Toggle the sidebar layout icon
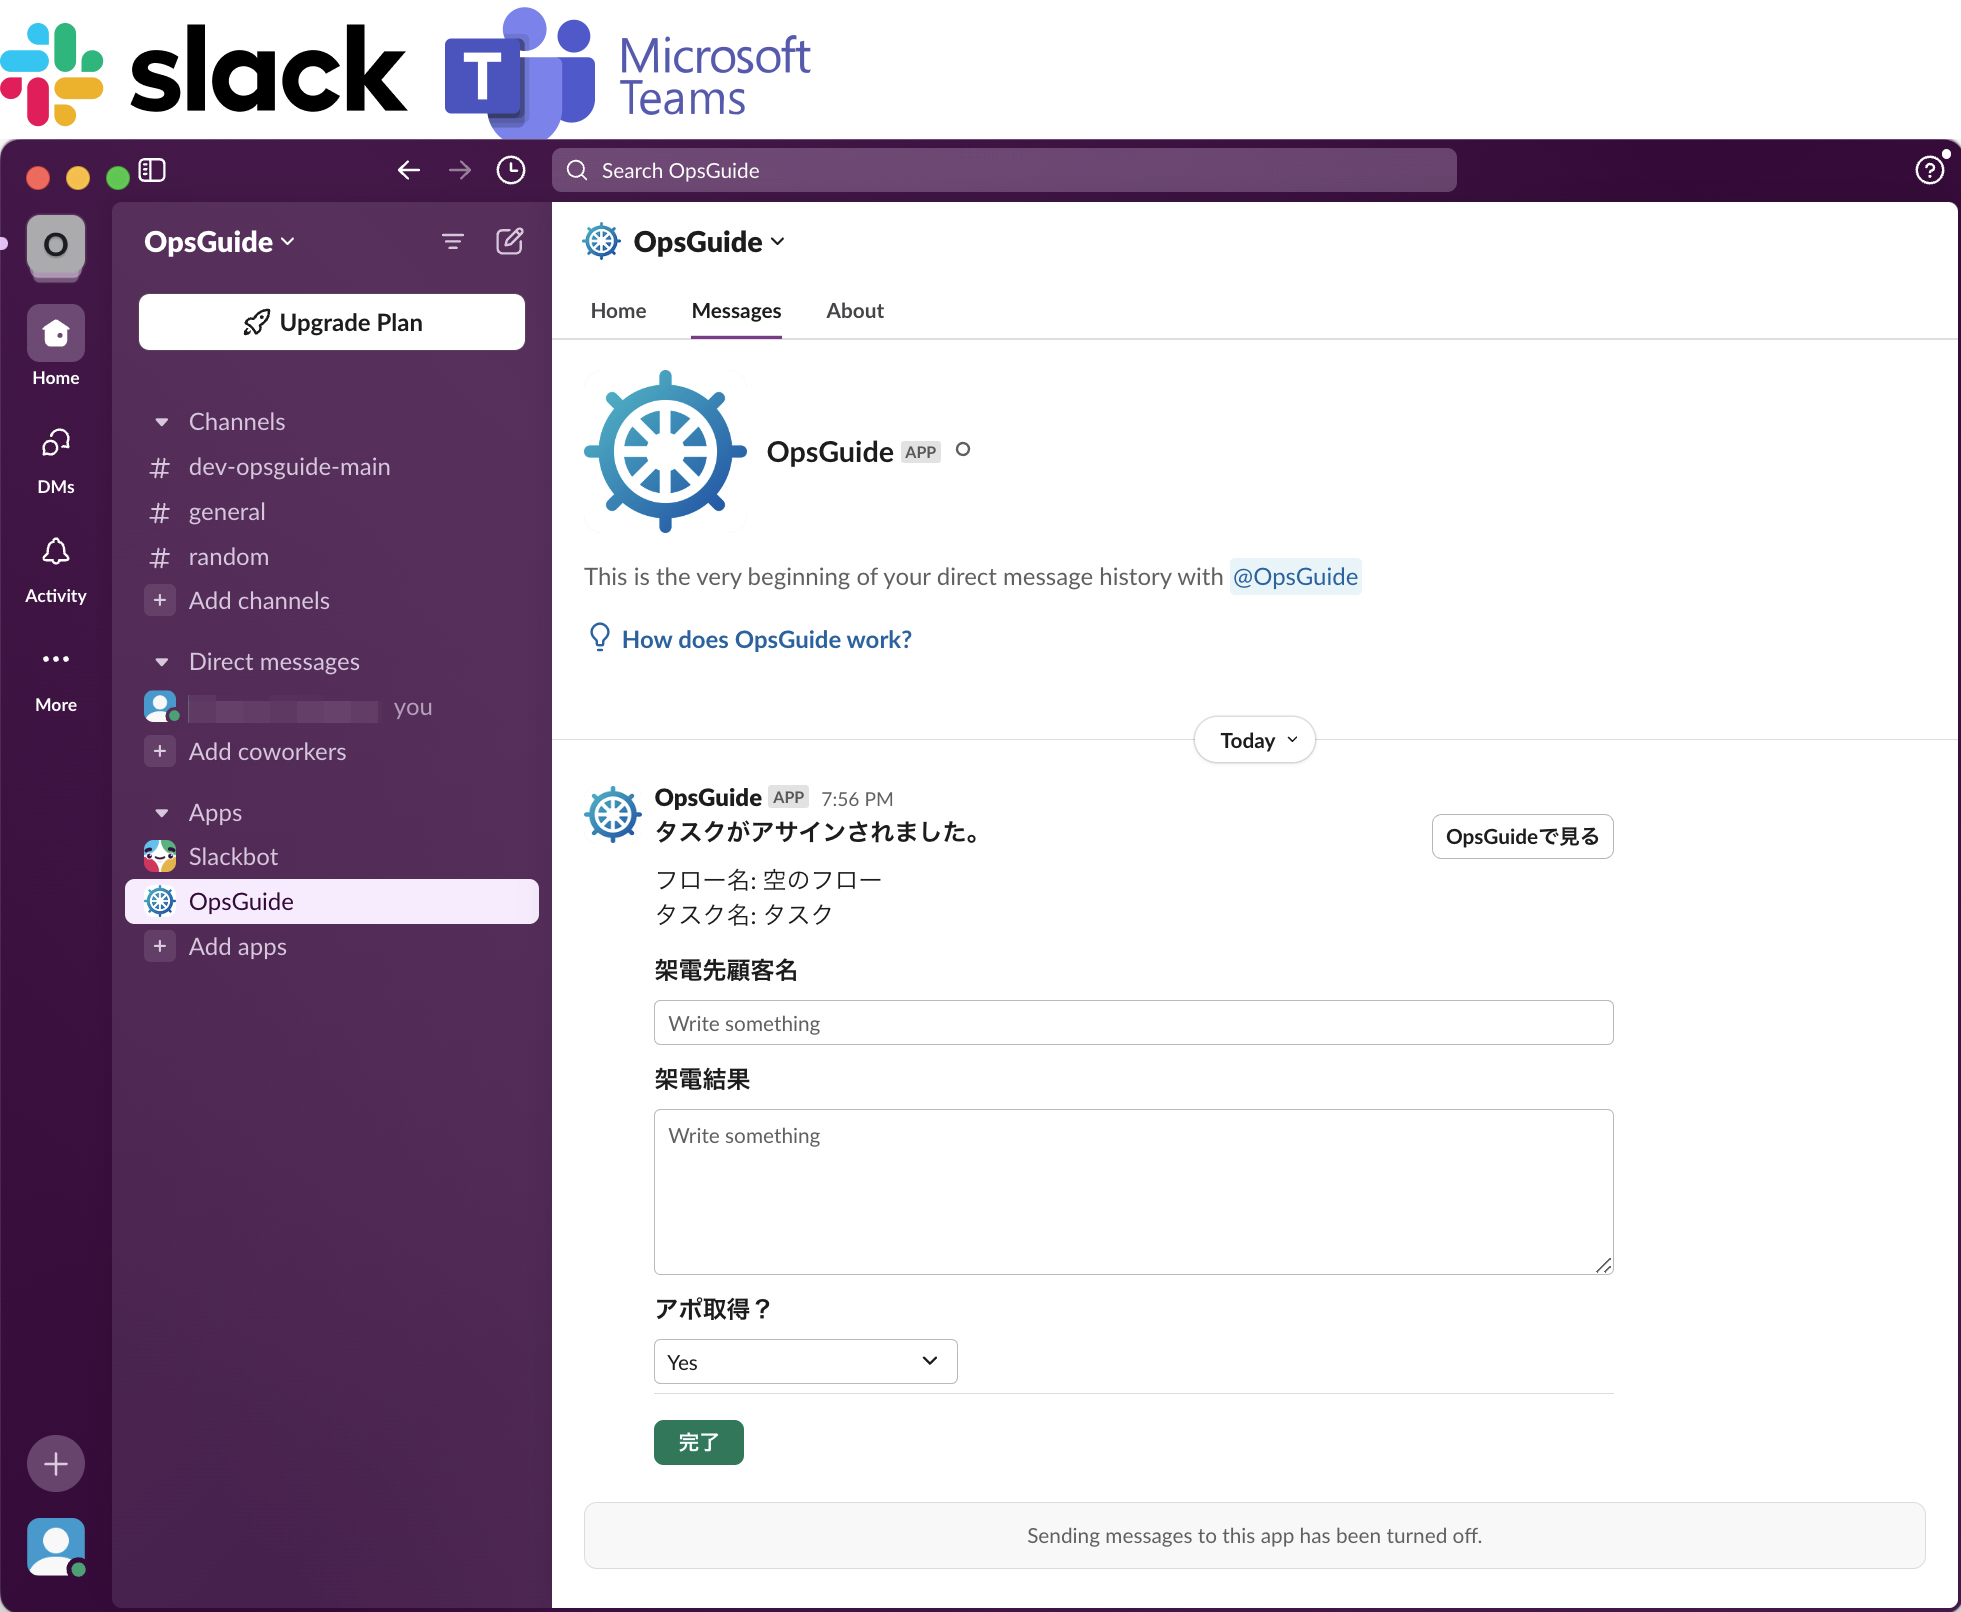Screen dimensions: 1961x1612 click(x=152, y=170)
